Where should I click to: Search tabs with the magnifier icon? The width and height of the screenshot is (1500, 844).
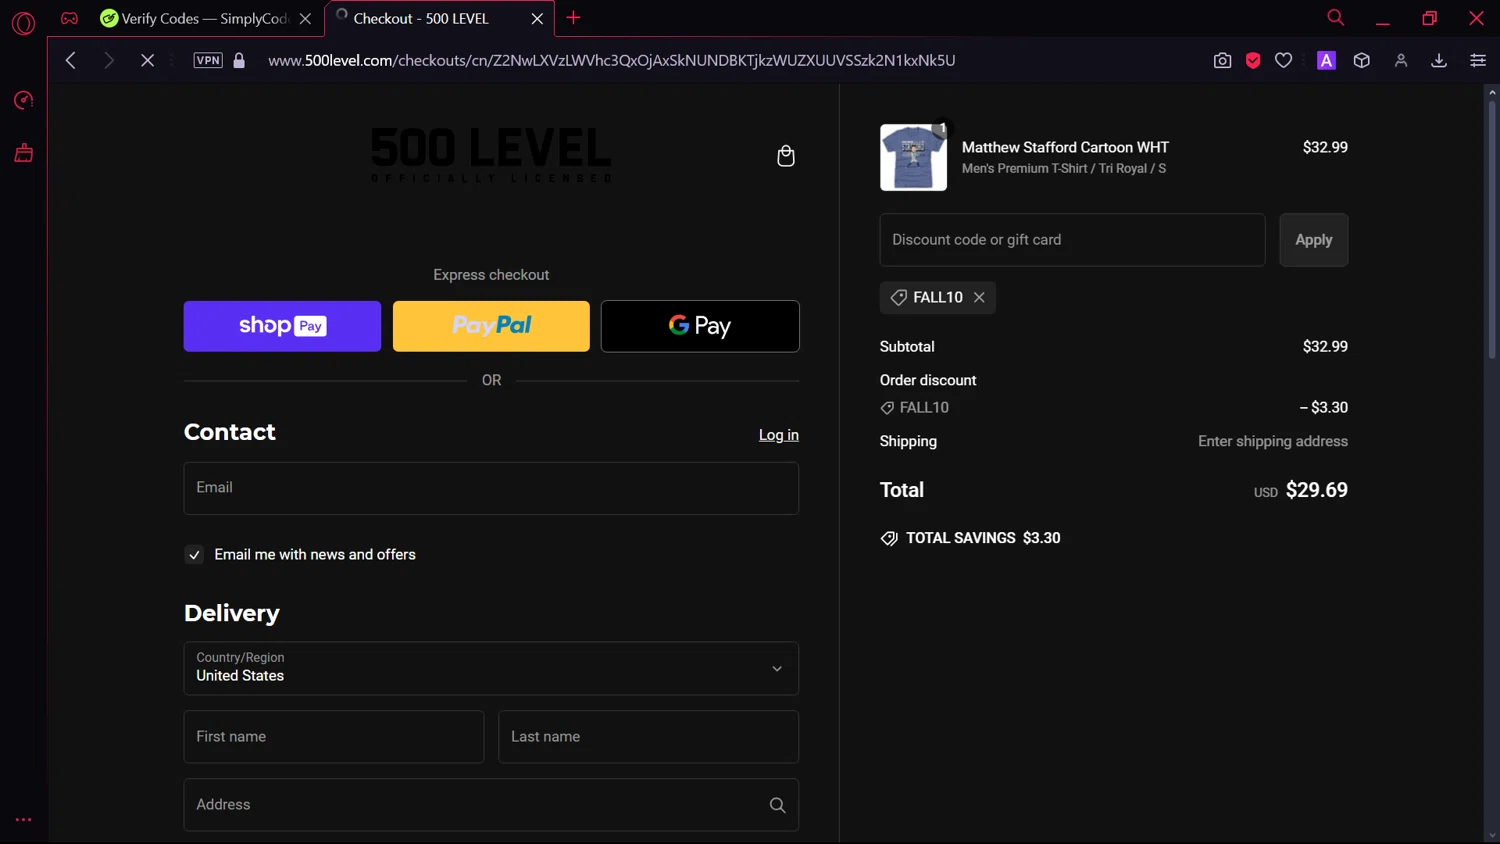[1335, 17]
